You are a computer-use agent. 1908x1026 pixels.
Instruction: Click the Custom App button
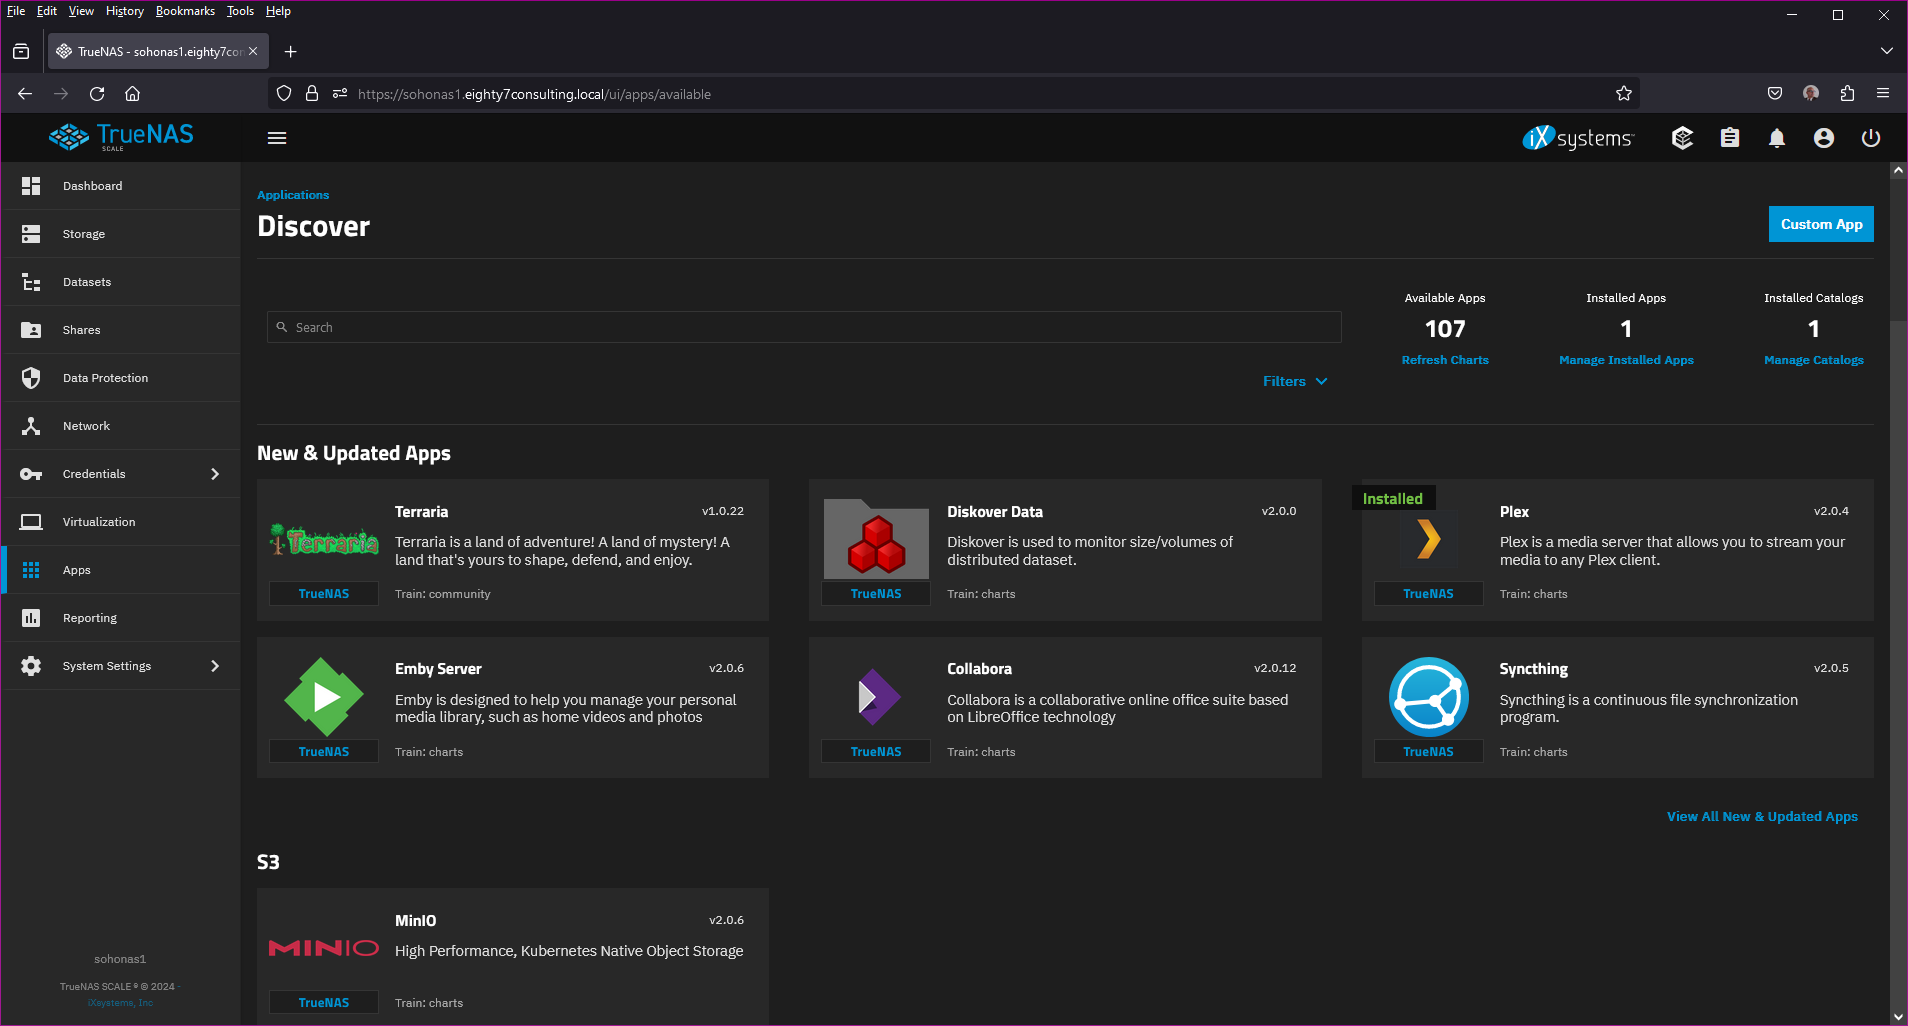click(x=1821, y=224)
